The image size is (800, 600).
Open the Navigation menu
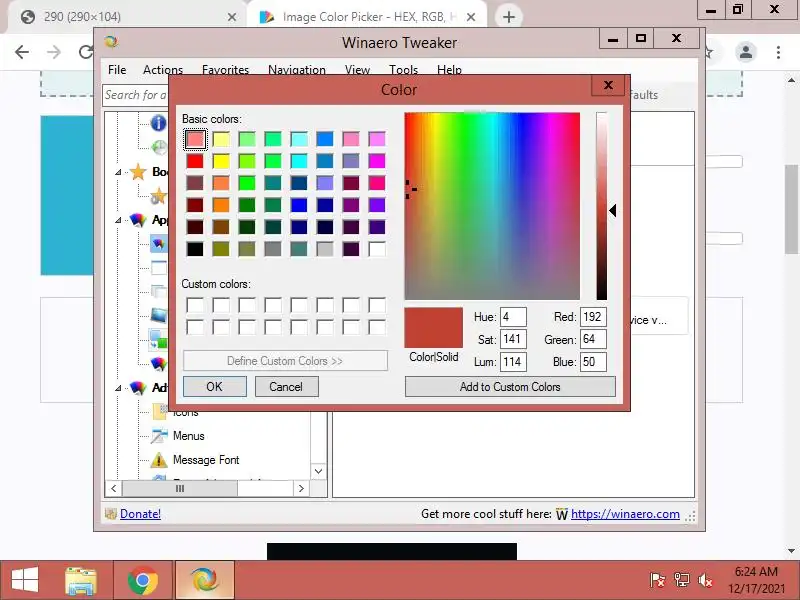[296, 69]
